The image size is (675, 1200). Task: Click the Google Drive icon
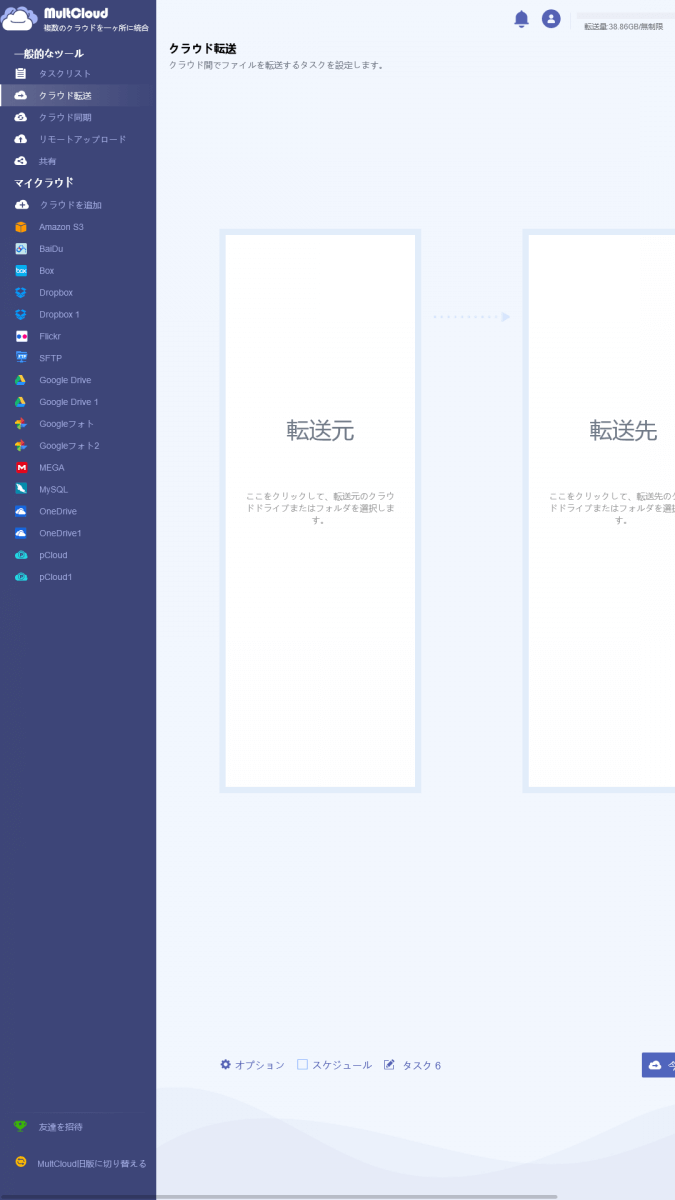[x=20, y=380]
